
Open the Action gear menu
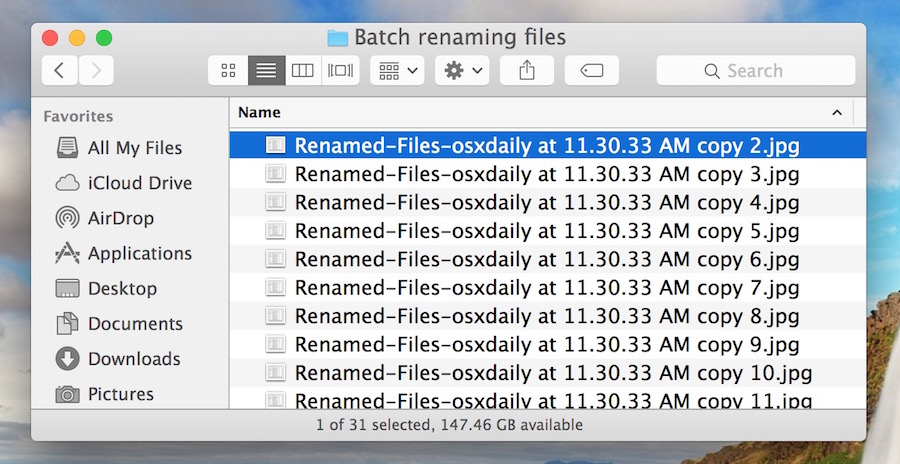click(462, 71)
